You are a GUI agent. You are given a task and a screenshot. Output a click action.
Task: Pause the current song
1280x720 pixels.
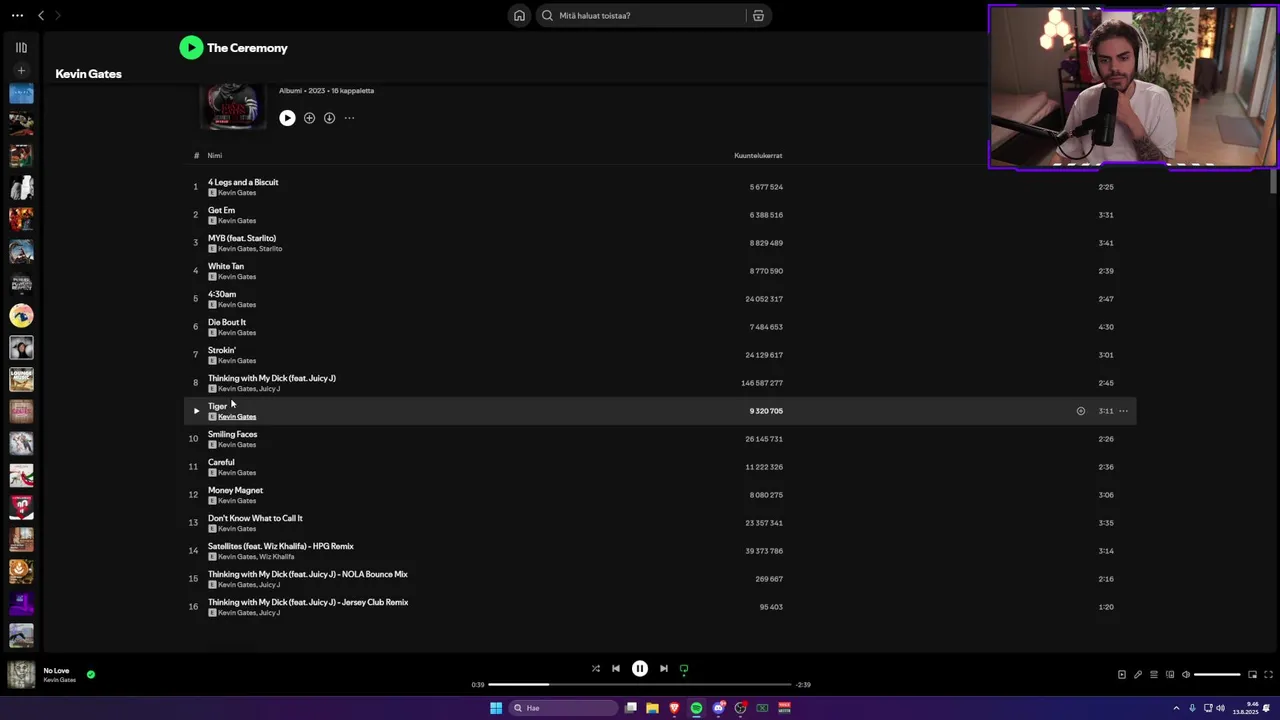click(x=640, y=669)
